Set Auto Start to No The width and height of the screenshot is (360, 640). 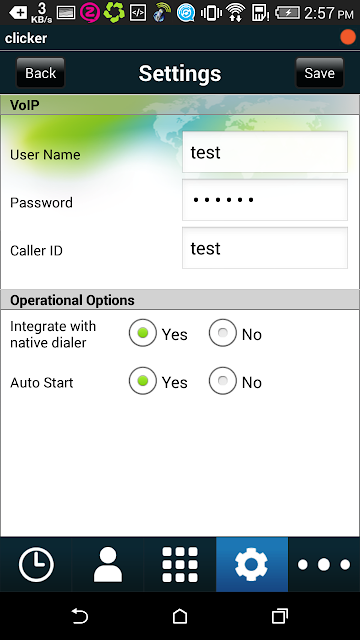point(222,381)
